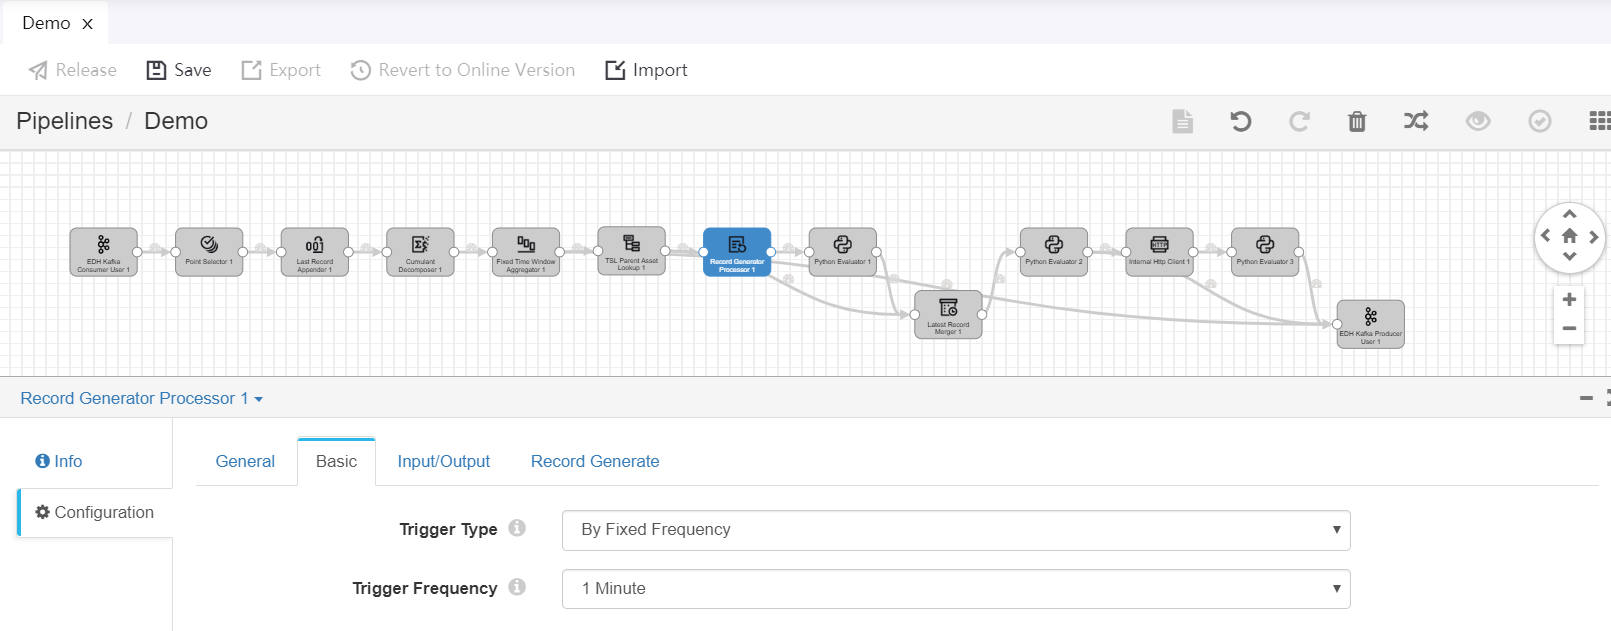This screenshot has width=1611, height=631.
Task: Click the zoom in plus button
Action: click(1569, 300)
